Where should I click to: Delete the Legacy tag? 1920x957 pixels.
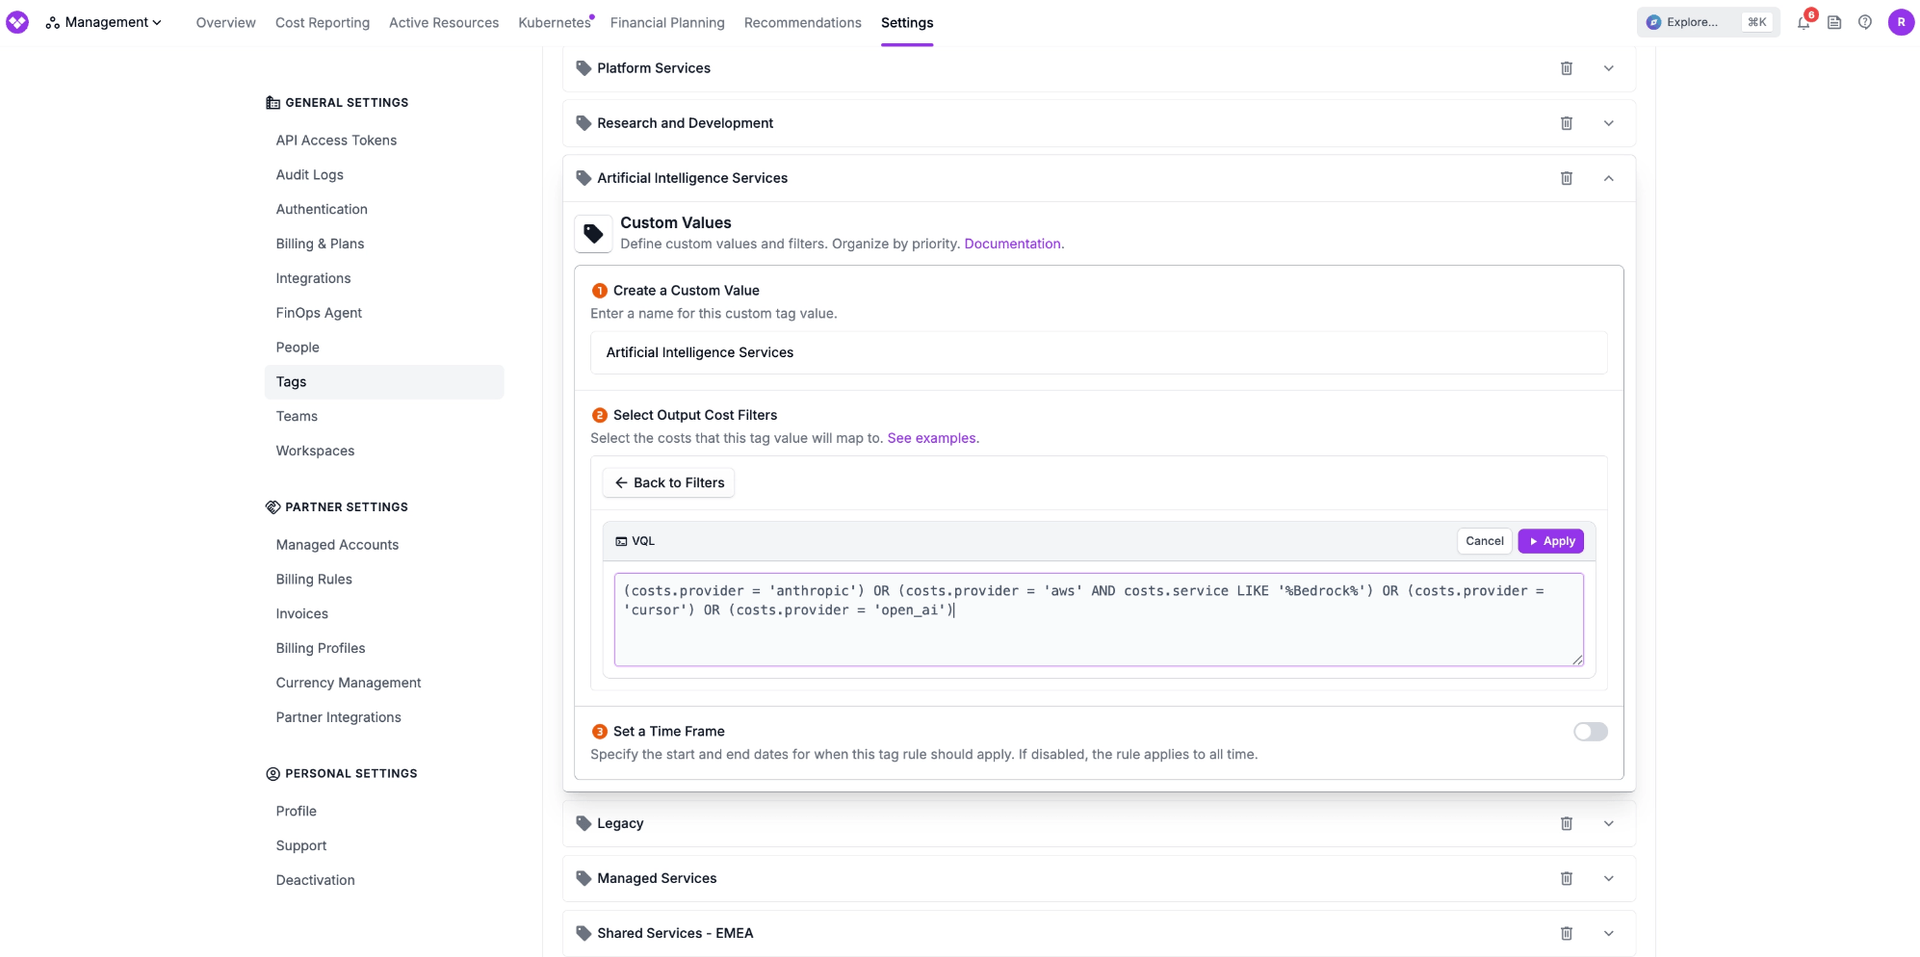[x=1566, y=823]
